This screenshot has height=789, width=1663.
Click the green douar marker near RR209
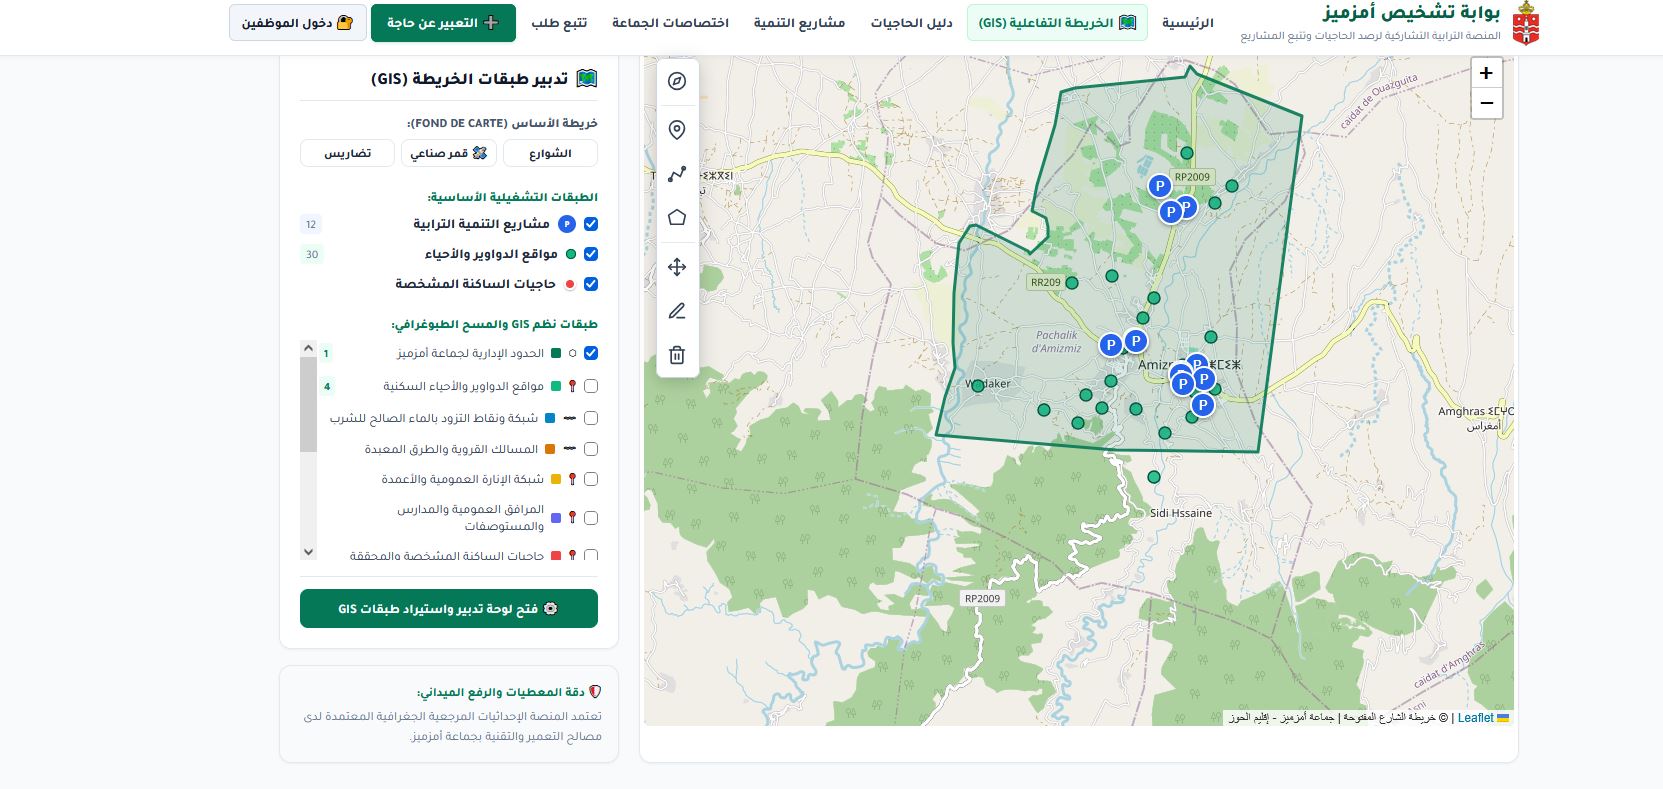pyautogui.click(x=1072, y=283)
